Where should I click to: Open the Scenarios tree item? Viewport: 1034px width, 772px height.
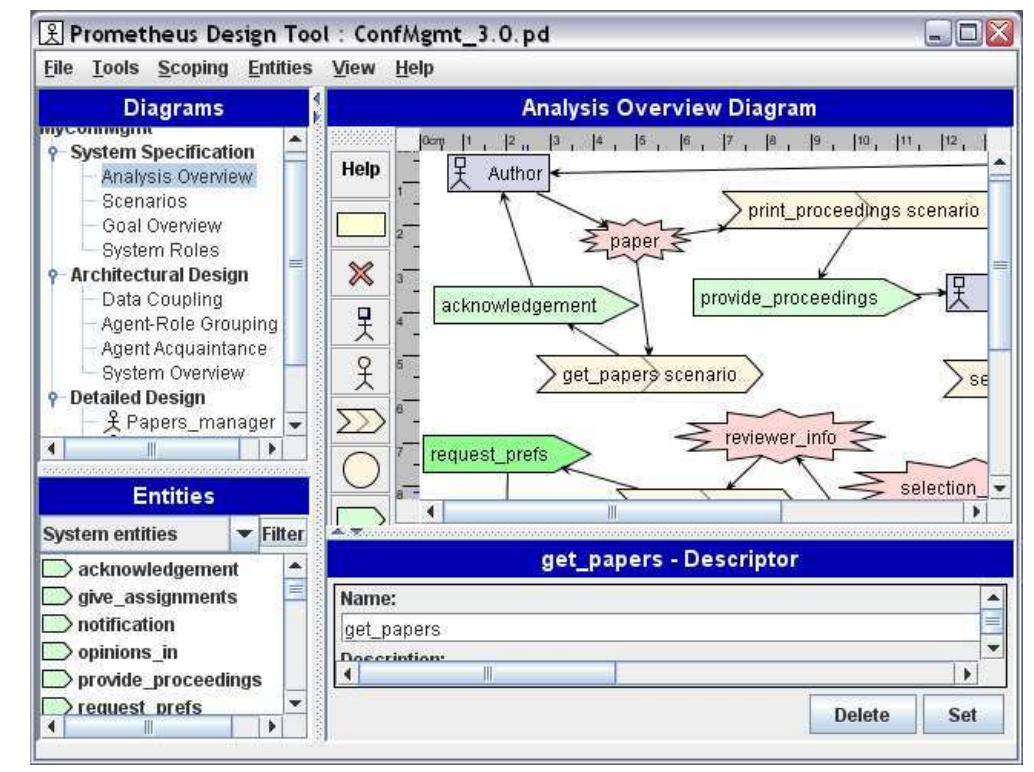[144, 201]
